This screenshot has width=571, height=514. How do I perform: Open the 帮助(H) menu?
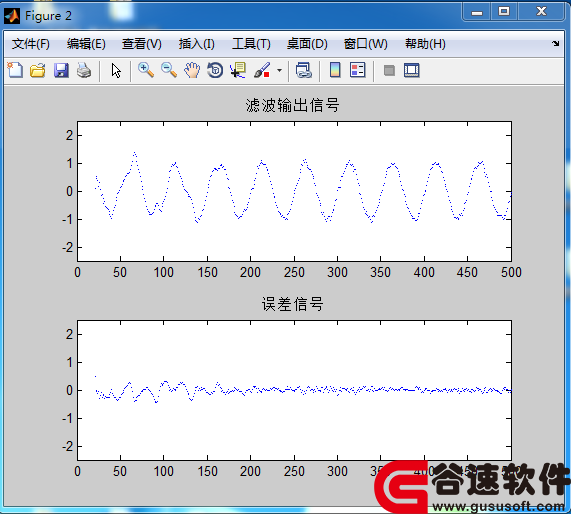point(425,44)
